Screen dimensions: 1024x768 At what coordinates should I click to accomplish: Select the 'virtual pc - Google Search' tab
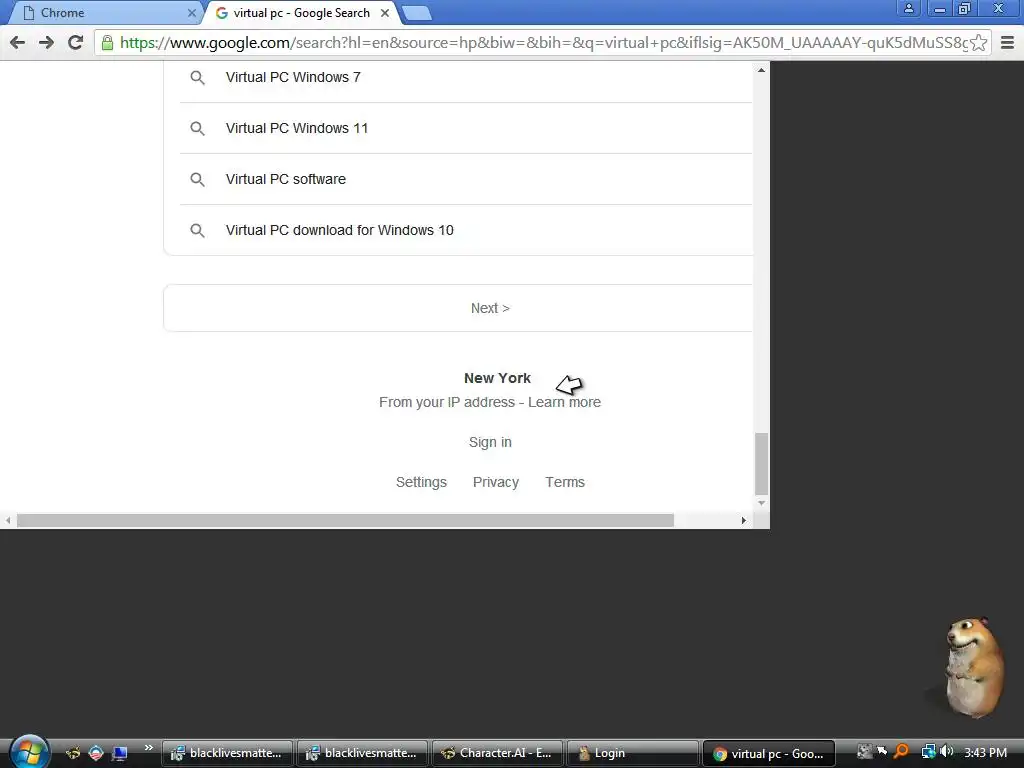[302, 13]
